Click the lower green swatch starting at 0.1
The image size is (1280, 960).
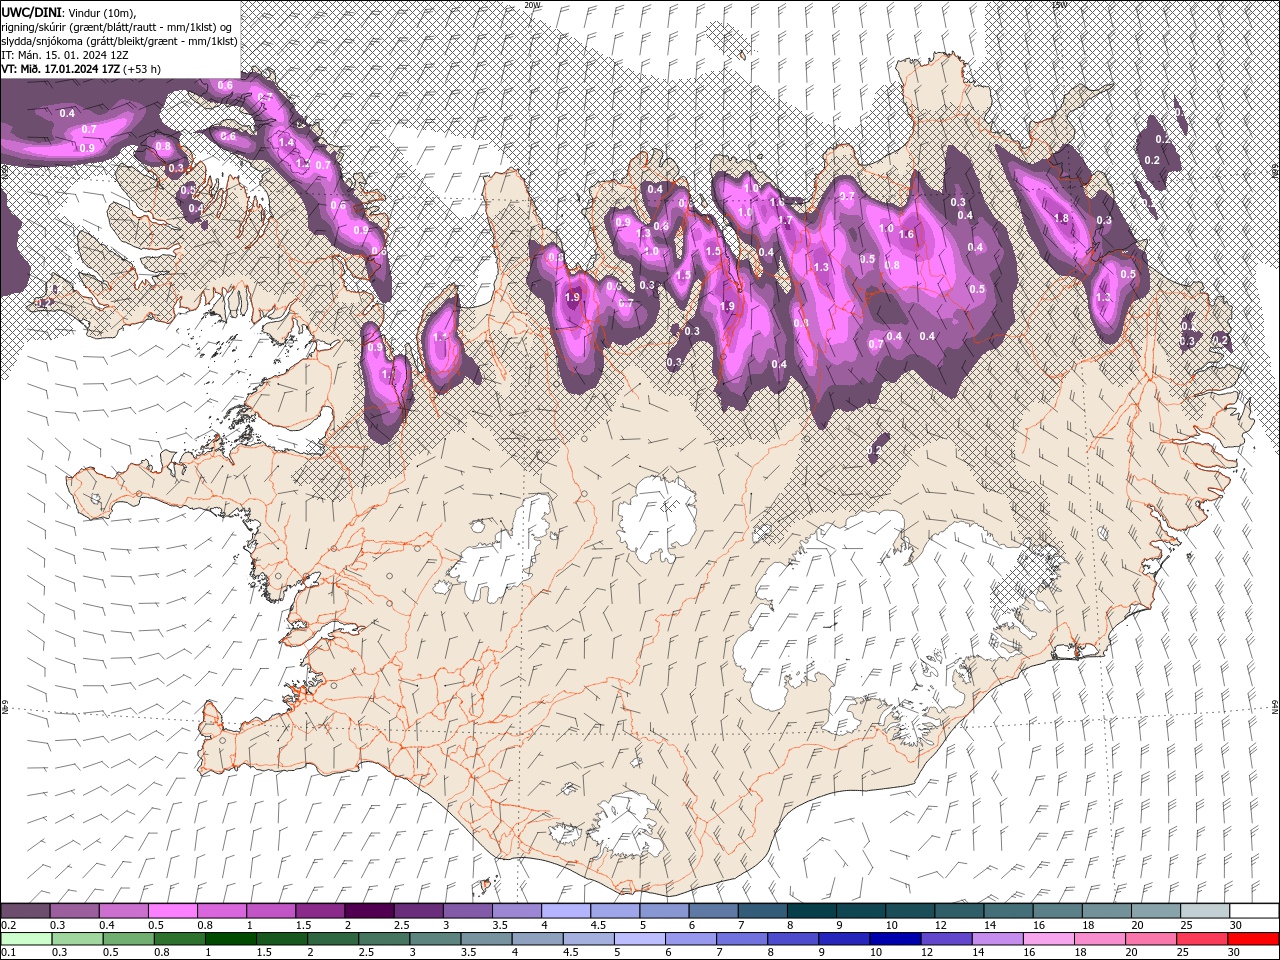pos(26,939)
